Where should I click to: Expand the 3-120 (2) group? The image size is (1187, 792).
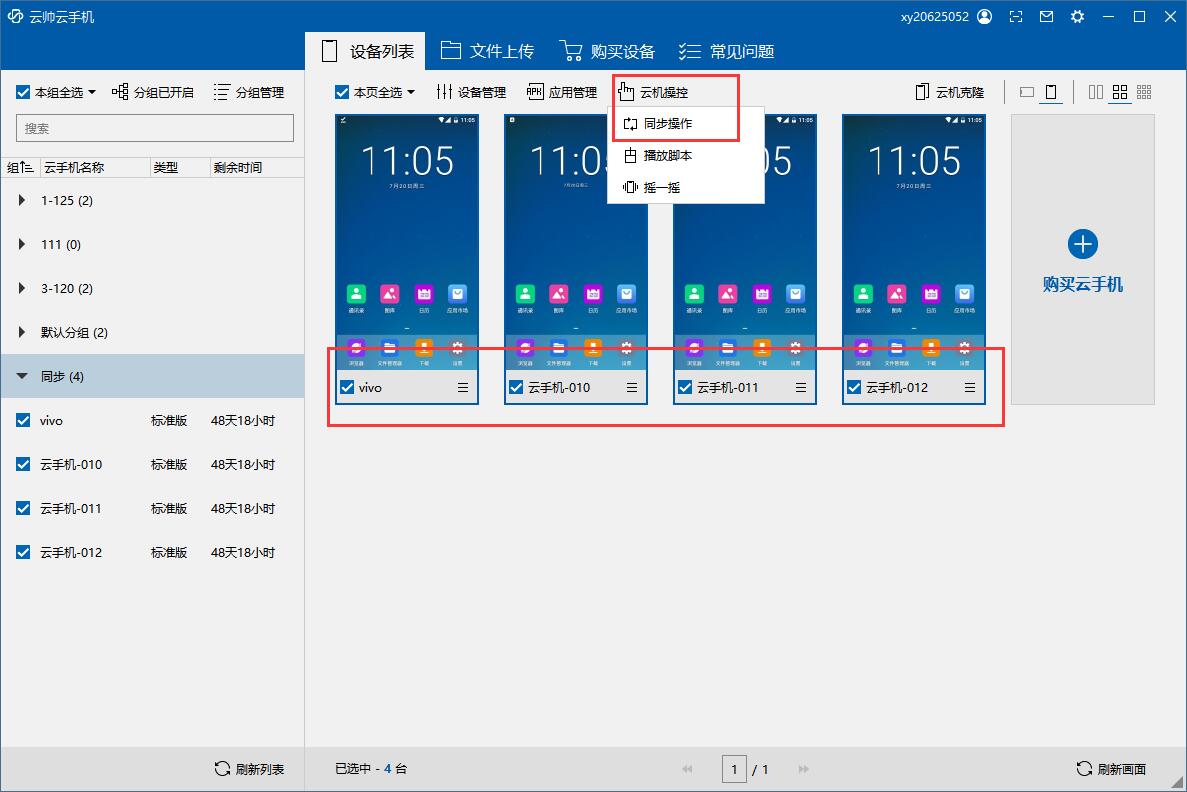(21, 288)
